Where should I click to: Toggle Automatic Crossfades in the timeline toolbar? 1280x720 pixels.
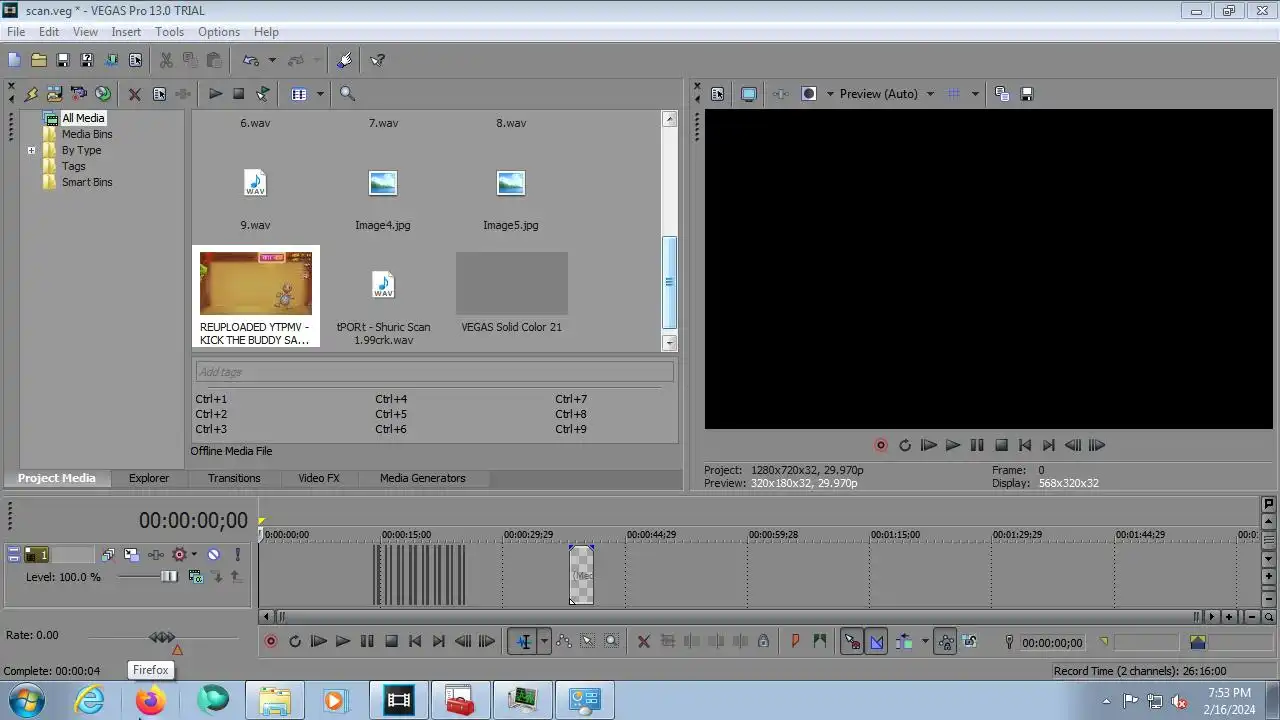[877, 642]
